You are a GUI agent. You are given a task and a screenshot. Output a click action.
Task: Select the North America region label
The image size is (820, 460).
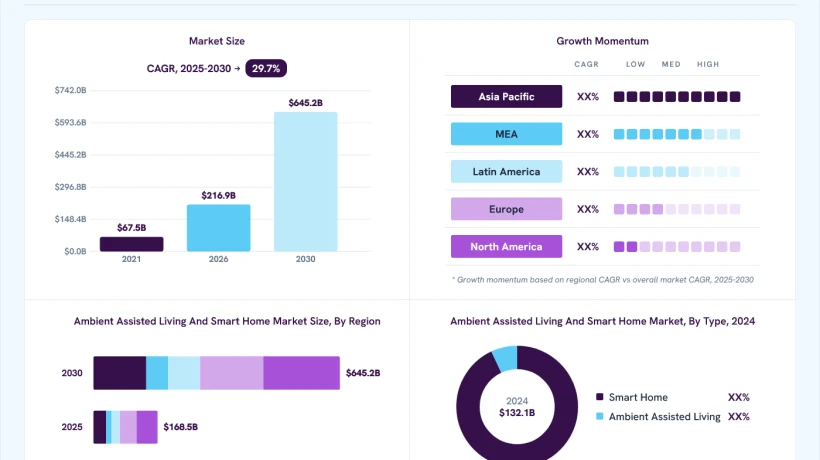(506, 247)
